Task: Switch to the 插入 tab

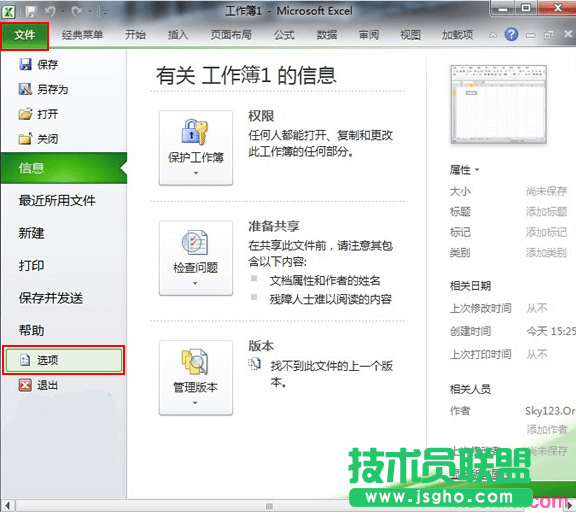Action: tap(178, 35)
